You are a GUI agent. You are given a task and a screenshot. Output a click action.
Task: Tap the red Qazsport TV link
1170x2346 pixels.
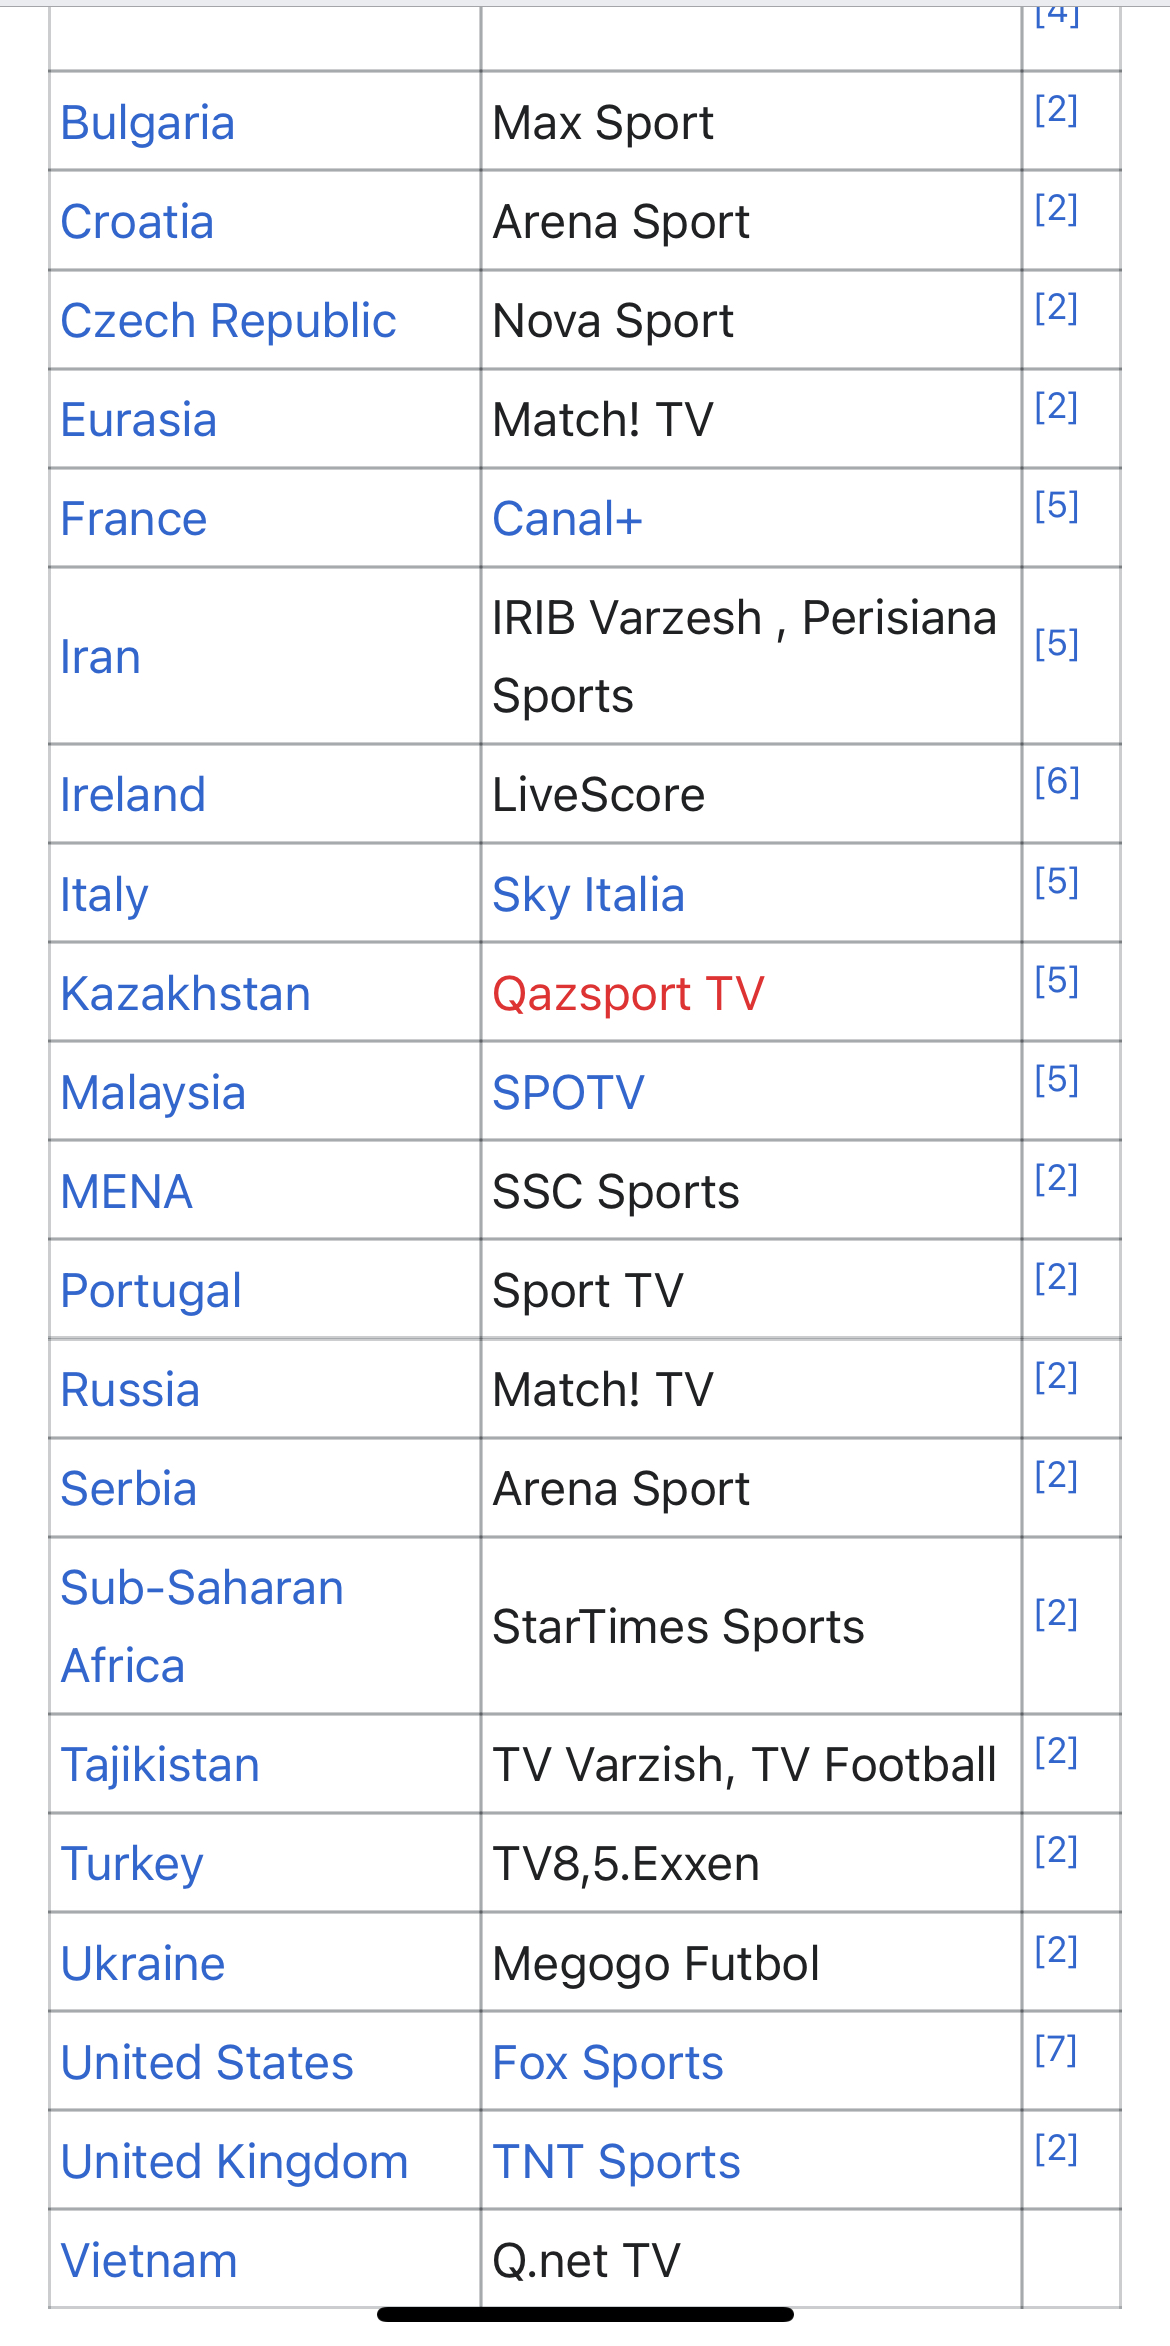628,994
